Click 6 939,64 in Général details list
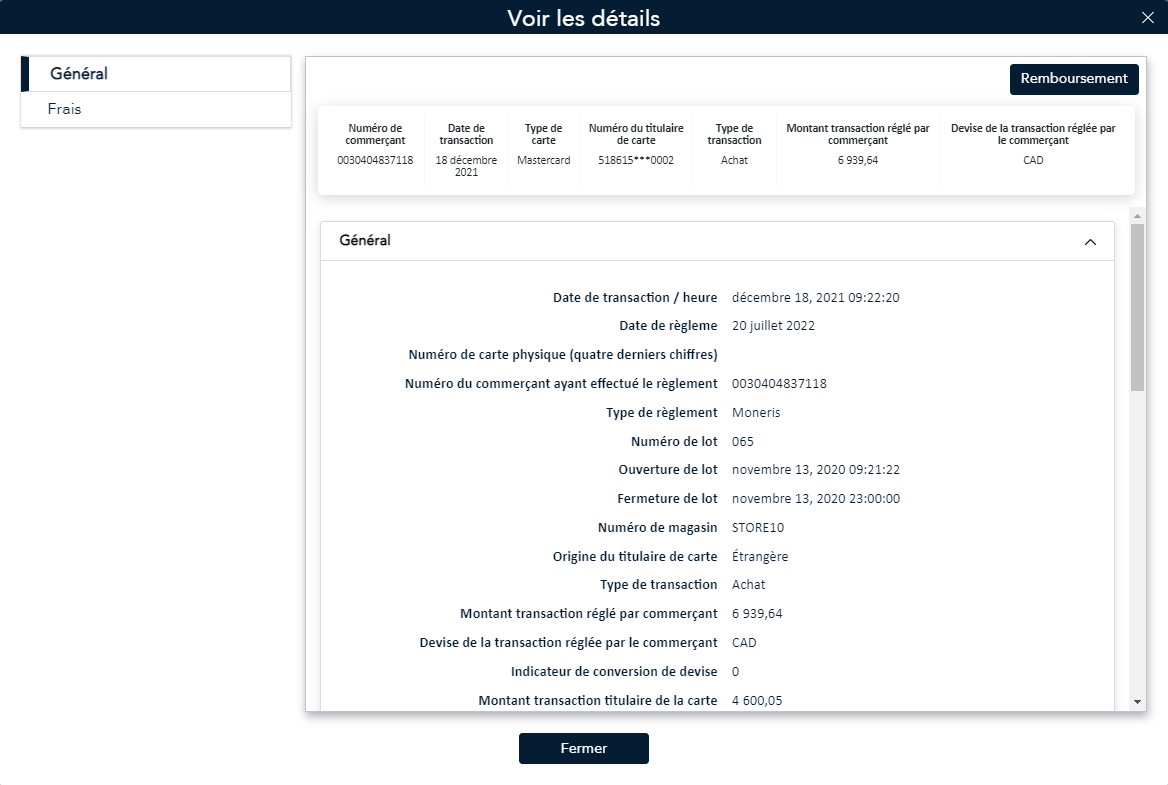This screenshot has width=1168, height=785. tap(757, 614)
